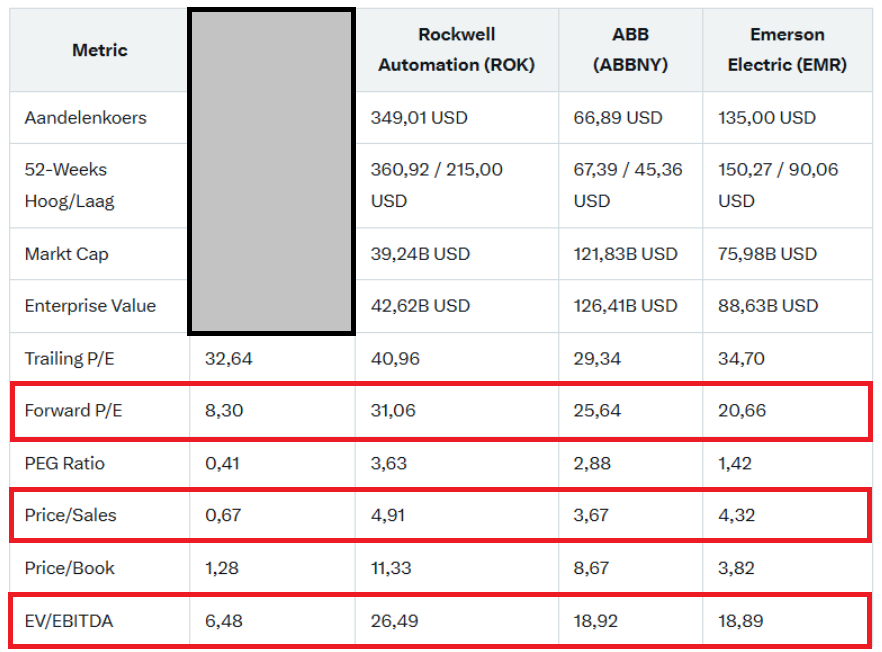This screenshot has height=652, width=882.
Task: Click the Trailing P/E row label
Action: pos(69,358)
